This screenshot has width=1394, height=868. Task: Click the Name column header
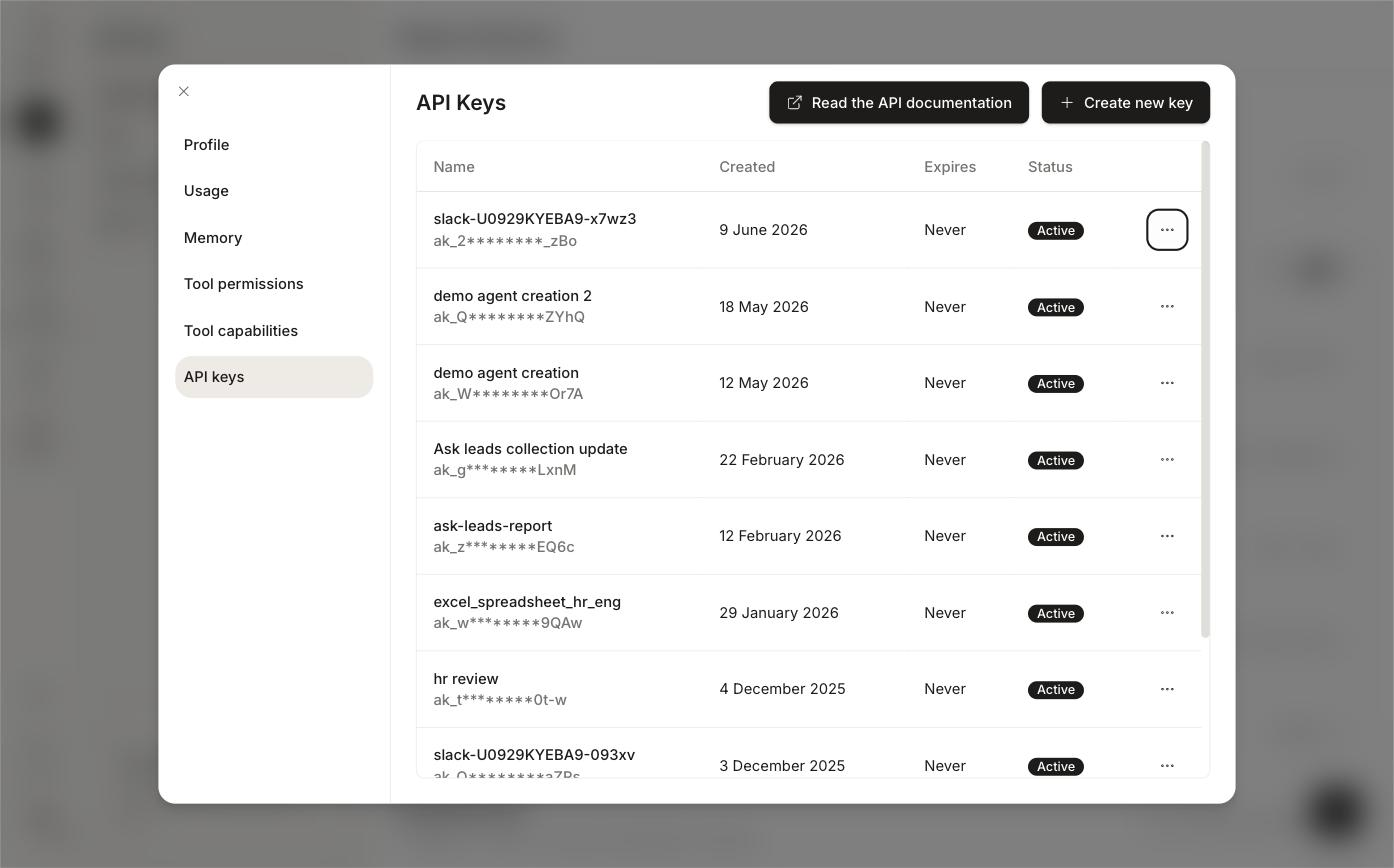click(x=454, y=167)
